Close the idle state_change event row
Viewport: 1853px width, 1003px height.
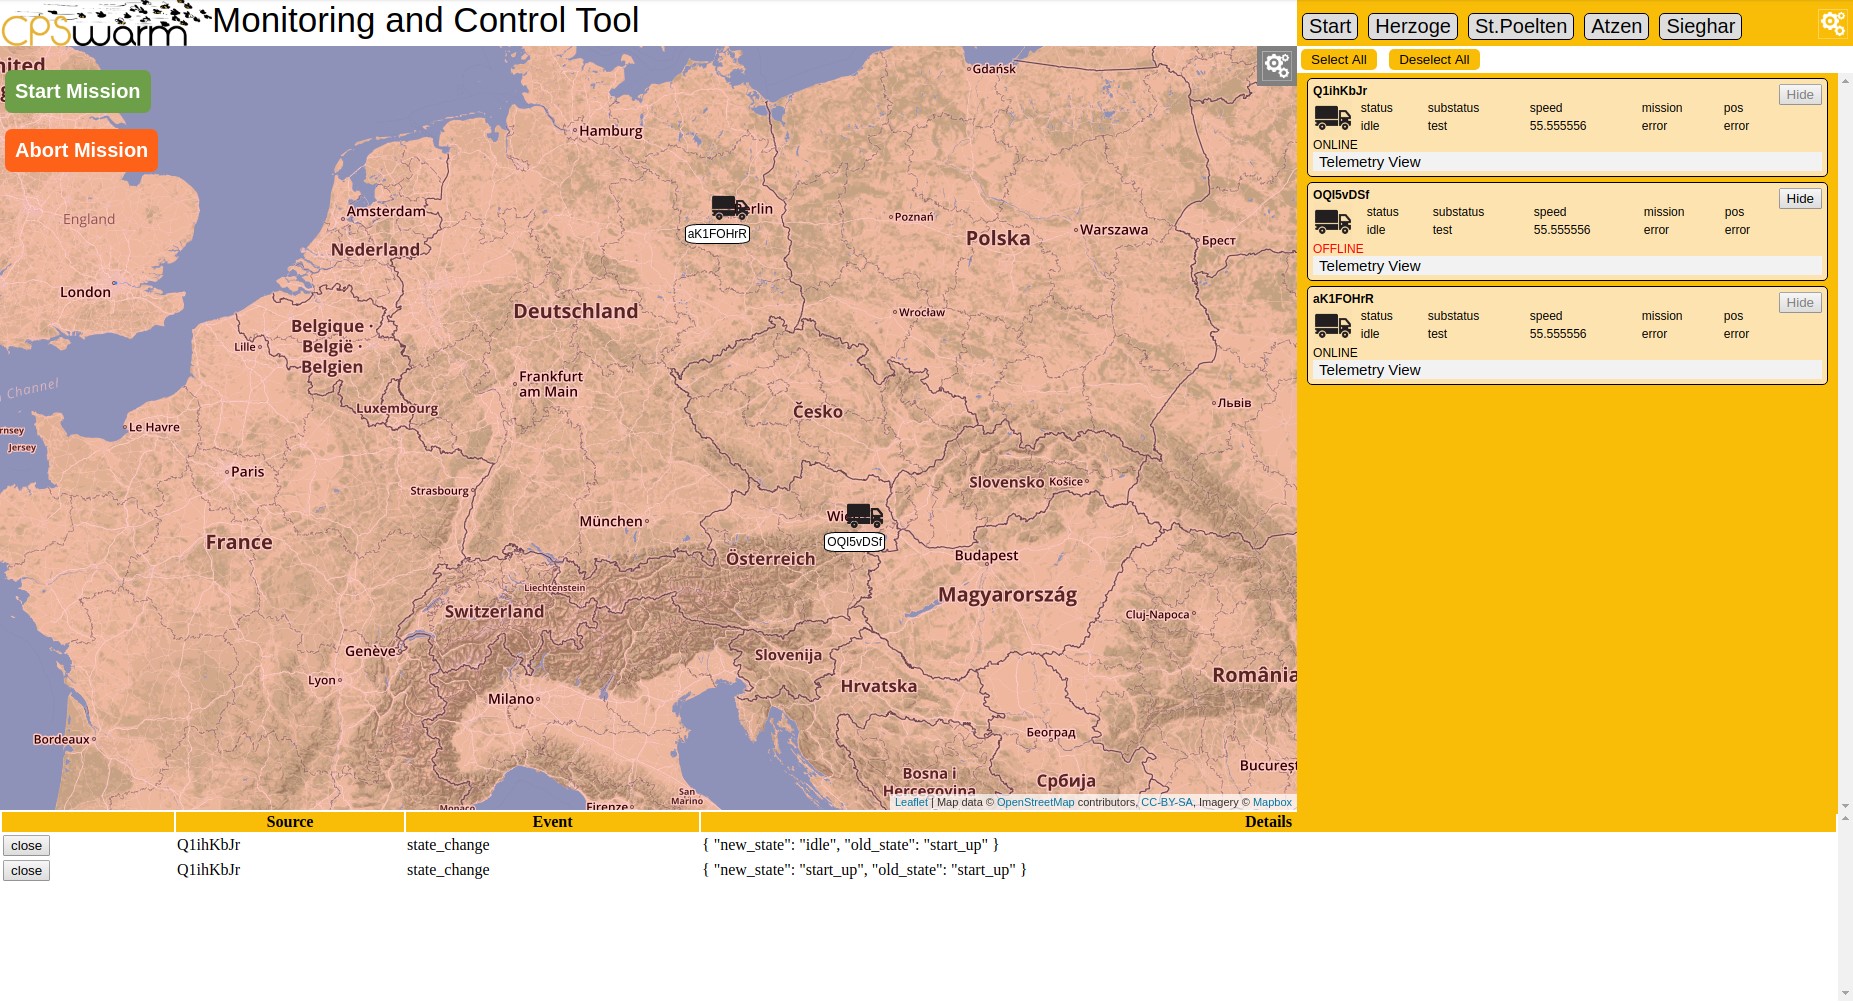click(27, 846)
